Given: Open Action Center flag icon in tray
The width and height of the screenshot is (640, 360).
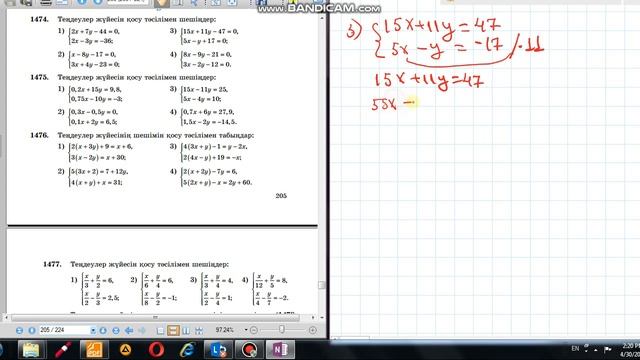Looking at the screenshot, I should pos(608,349).
